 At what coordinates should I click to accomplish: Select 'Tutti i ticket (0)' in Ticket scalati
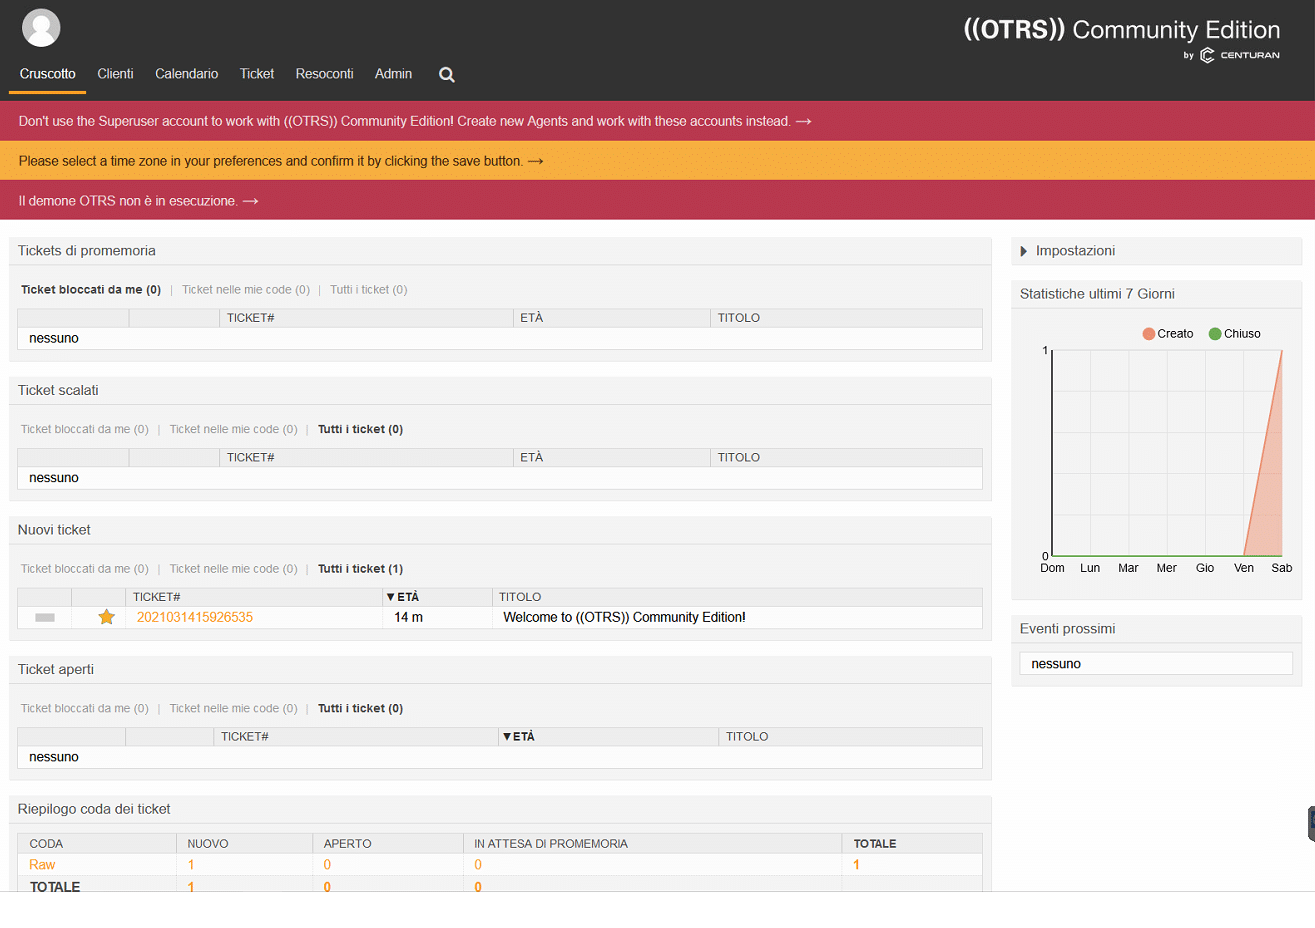coord(361,429)
